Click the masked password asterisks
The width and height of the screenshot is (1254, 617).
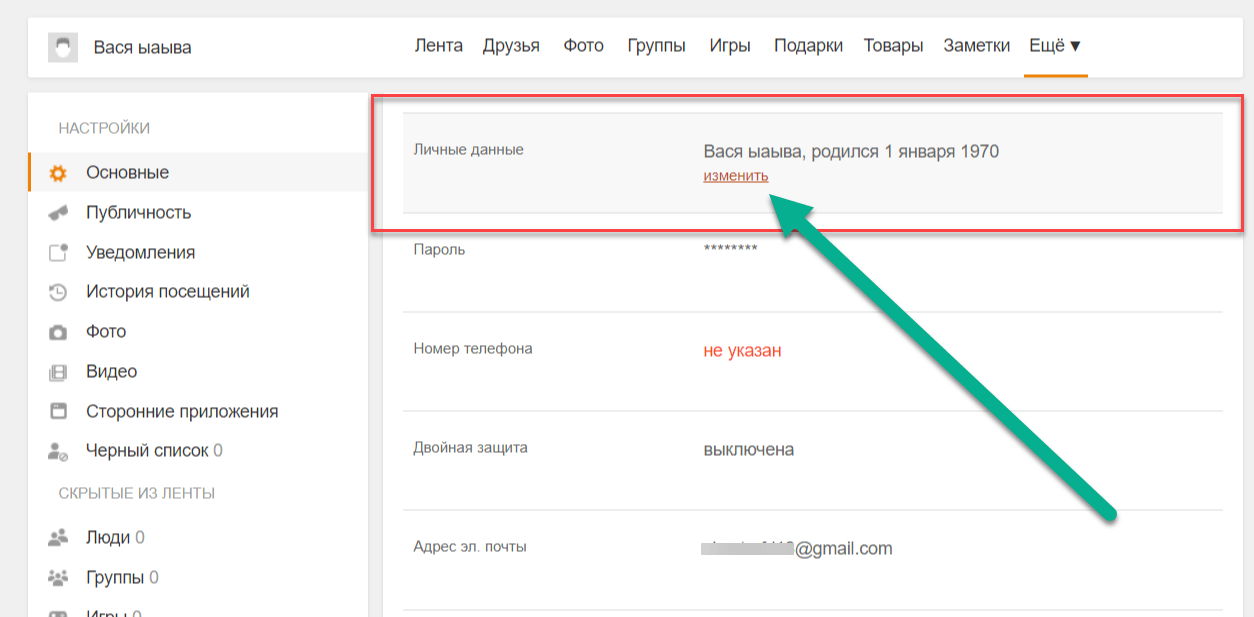tap(730, 249)
